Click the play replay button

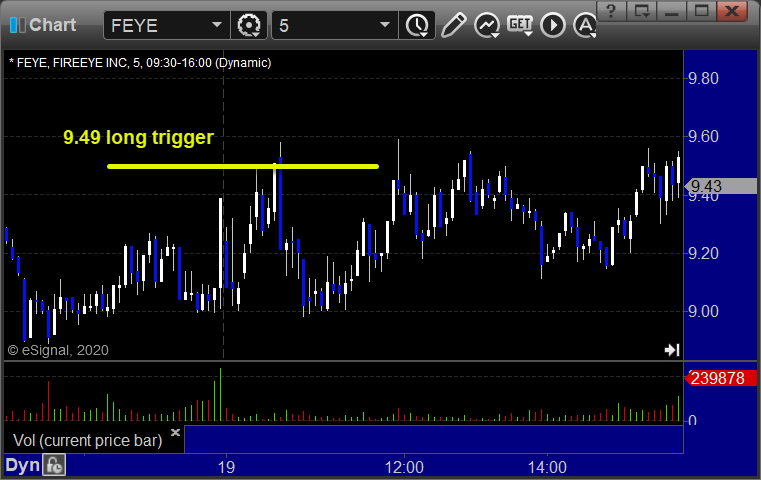553,25
